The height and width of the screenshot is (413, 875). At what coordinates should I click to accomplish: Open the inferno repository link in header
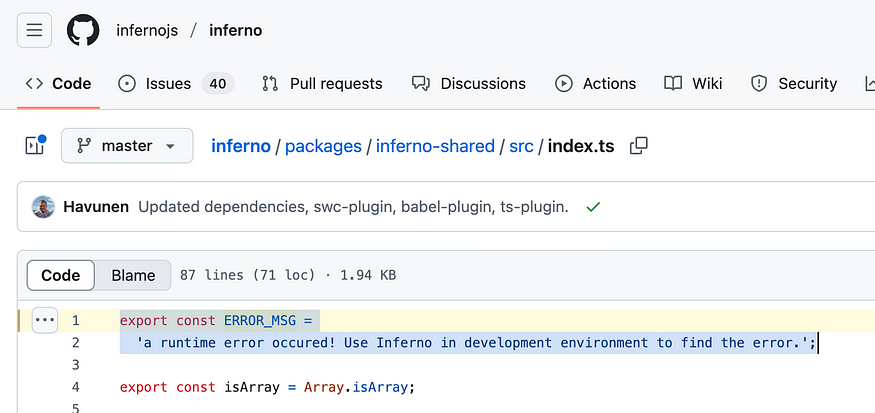pos(235,30)
